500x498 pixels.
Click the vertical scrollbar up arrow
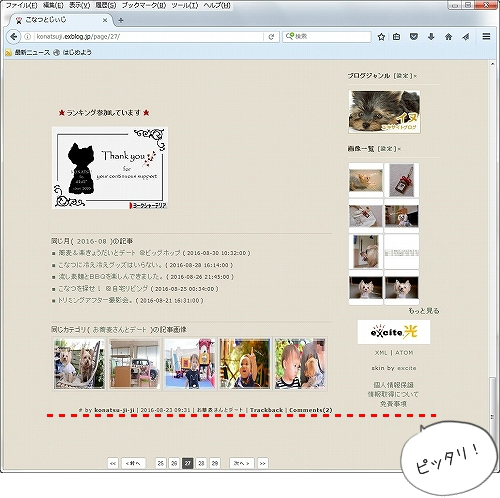coord(492,64)
